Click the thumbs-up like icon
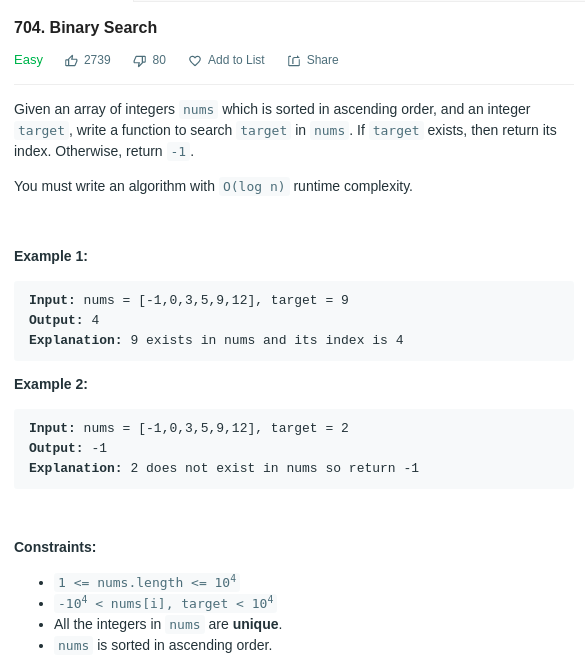 (71, 61)
